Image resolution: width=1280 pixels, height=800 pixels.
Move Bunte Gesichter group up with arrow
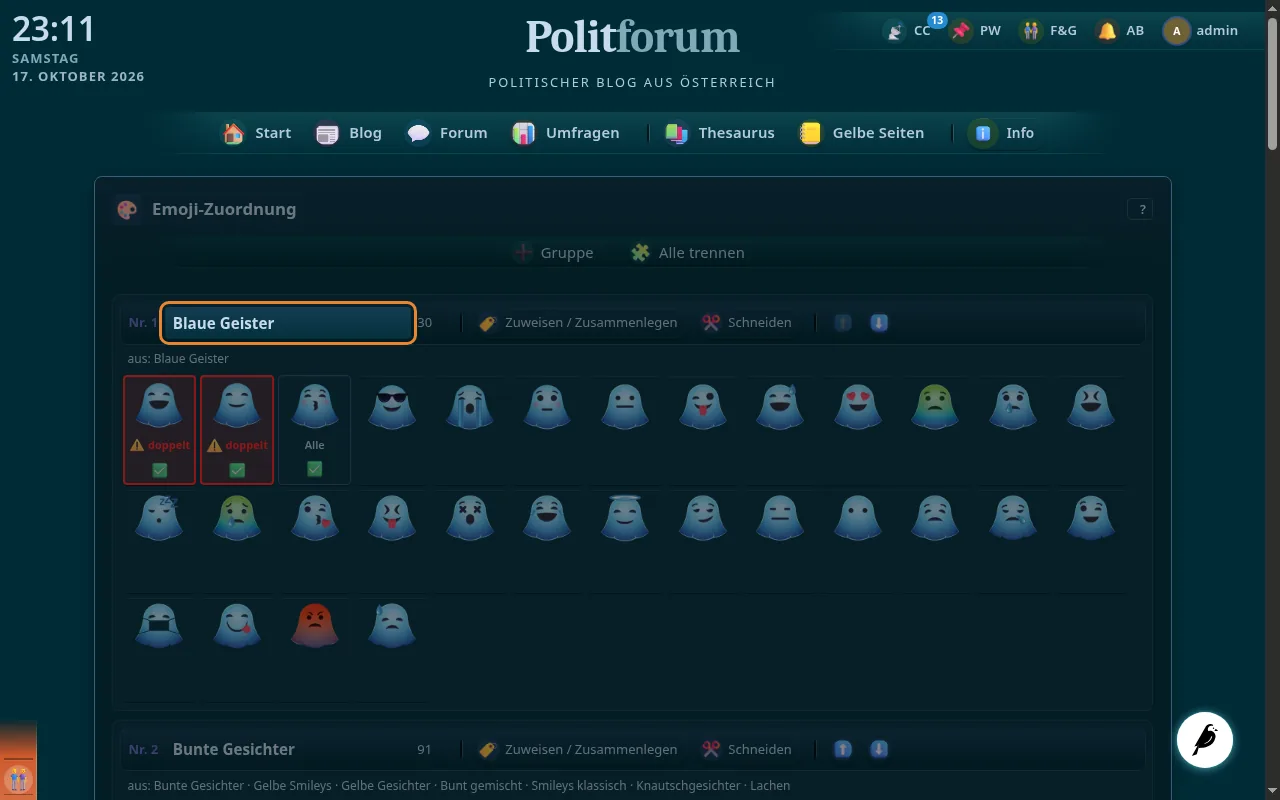(x=843, y=749)
